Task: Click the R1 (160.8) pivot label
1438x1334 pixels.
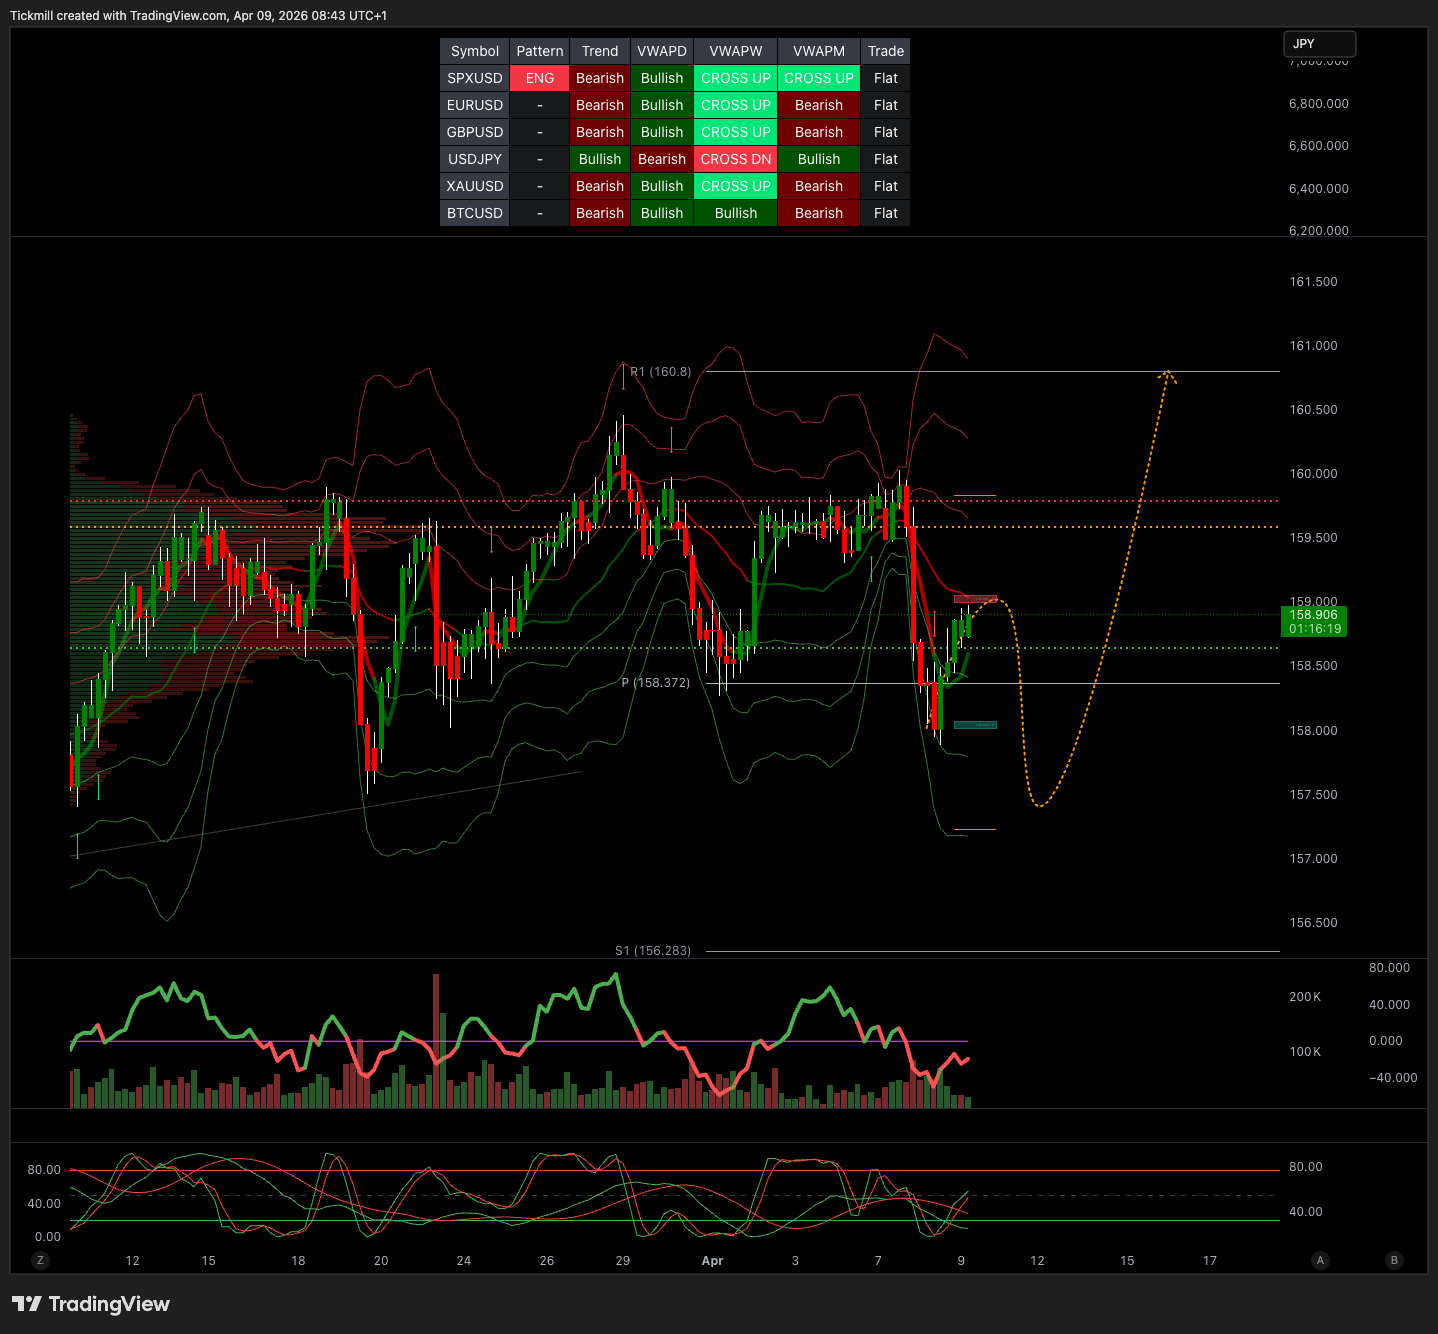Action: (x=660, y=372)
